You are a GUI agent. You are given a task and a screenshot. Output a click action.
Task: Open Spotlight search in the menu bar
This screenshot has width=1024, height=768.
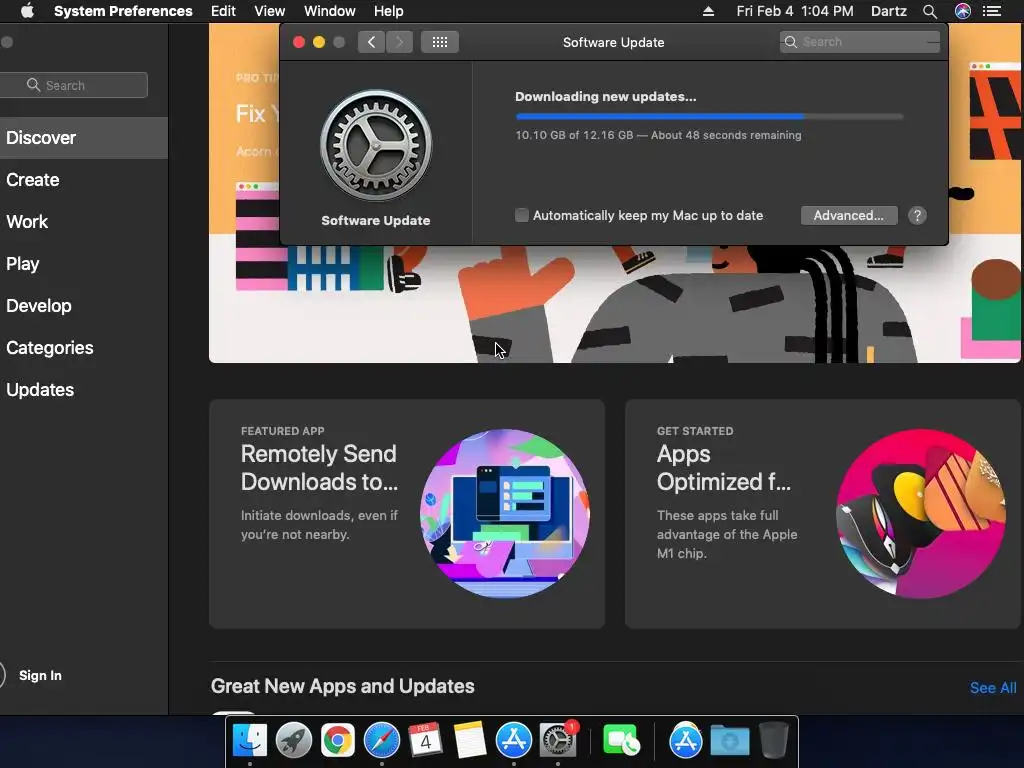click(x=930, y=11)
